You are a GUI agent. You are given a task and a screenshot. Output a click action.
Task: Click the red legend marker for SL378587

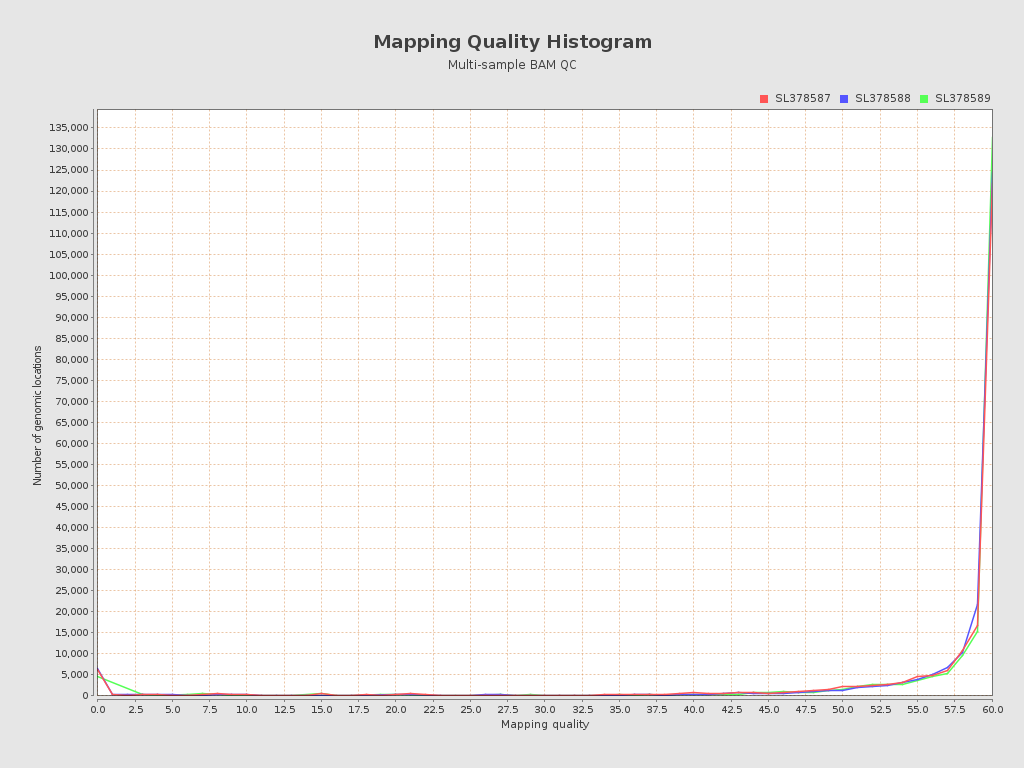pyautogui.click(x=764, y=98)
